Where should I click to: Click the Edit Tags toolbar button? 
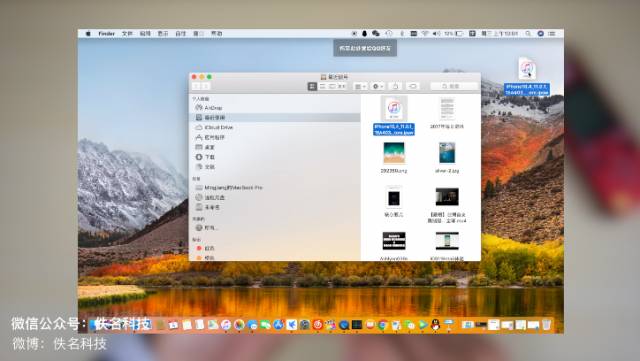[x=413, y=86]
